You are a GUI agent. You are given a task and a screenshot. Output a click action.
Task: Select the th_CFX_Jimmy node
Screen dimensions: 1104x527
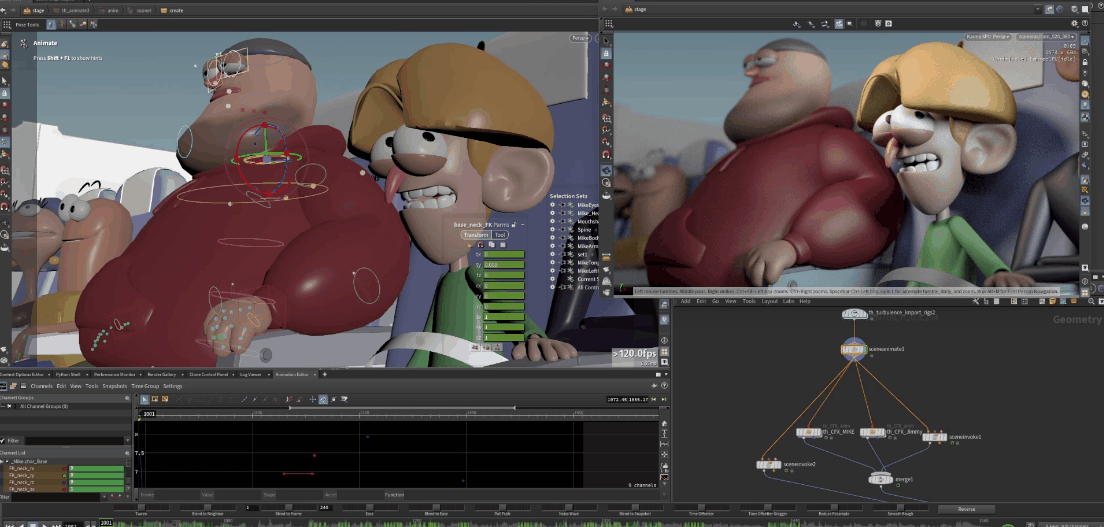pyautogui.click(x=872, y=432)
